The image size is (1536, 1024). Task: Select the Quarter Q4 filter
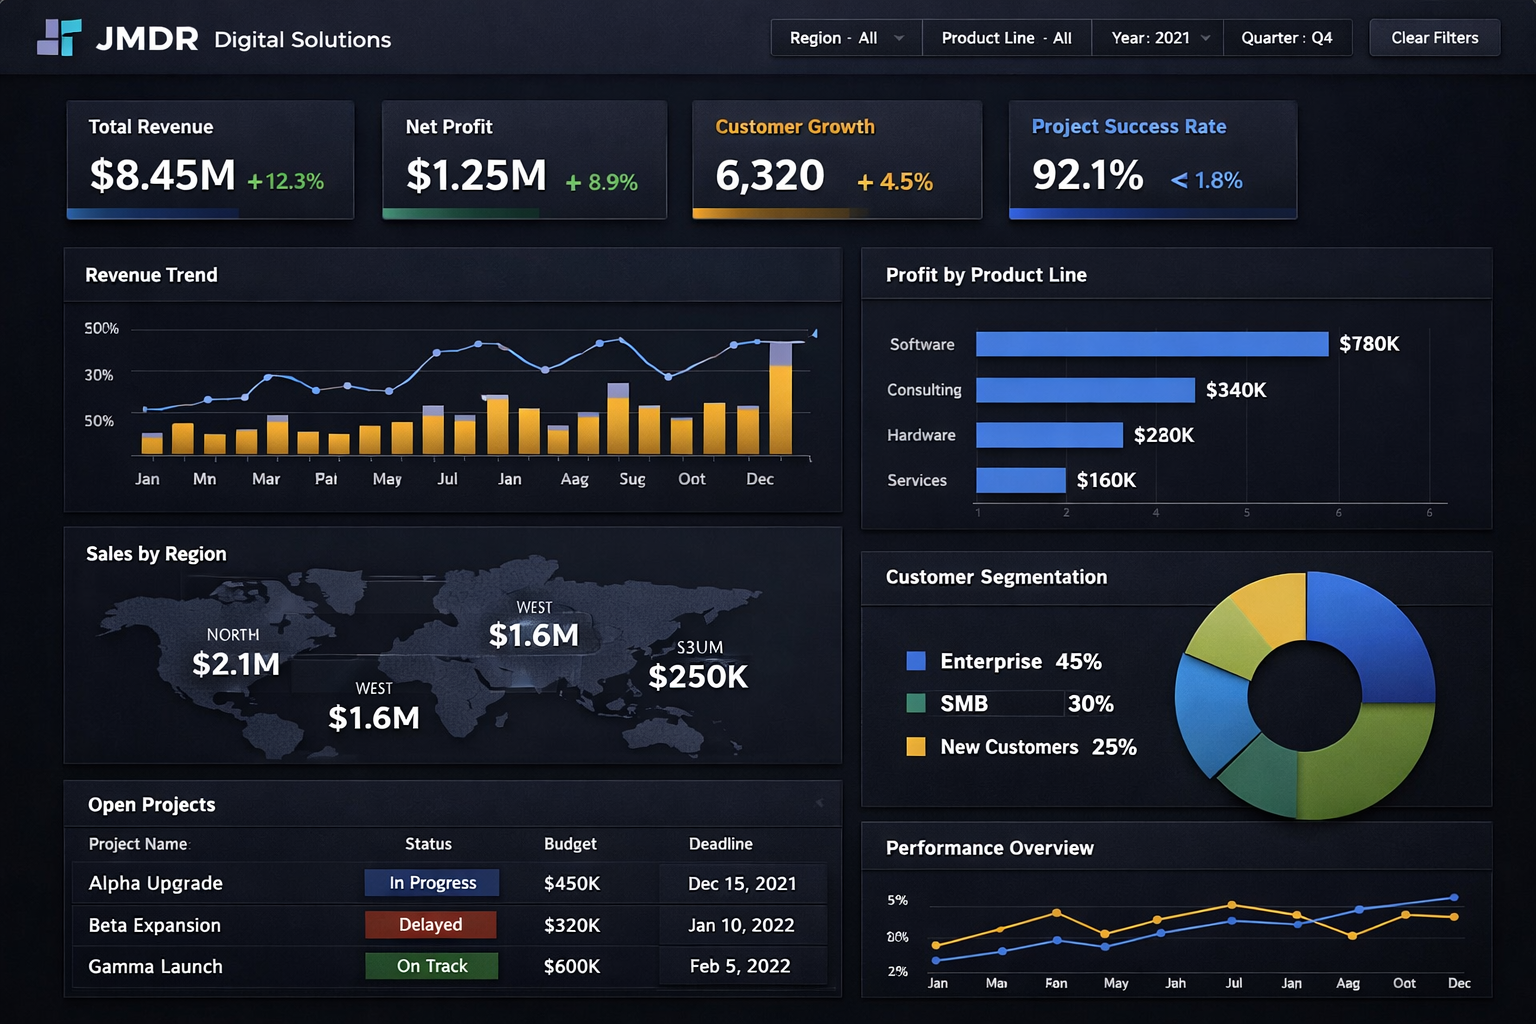1288,38
